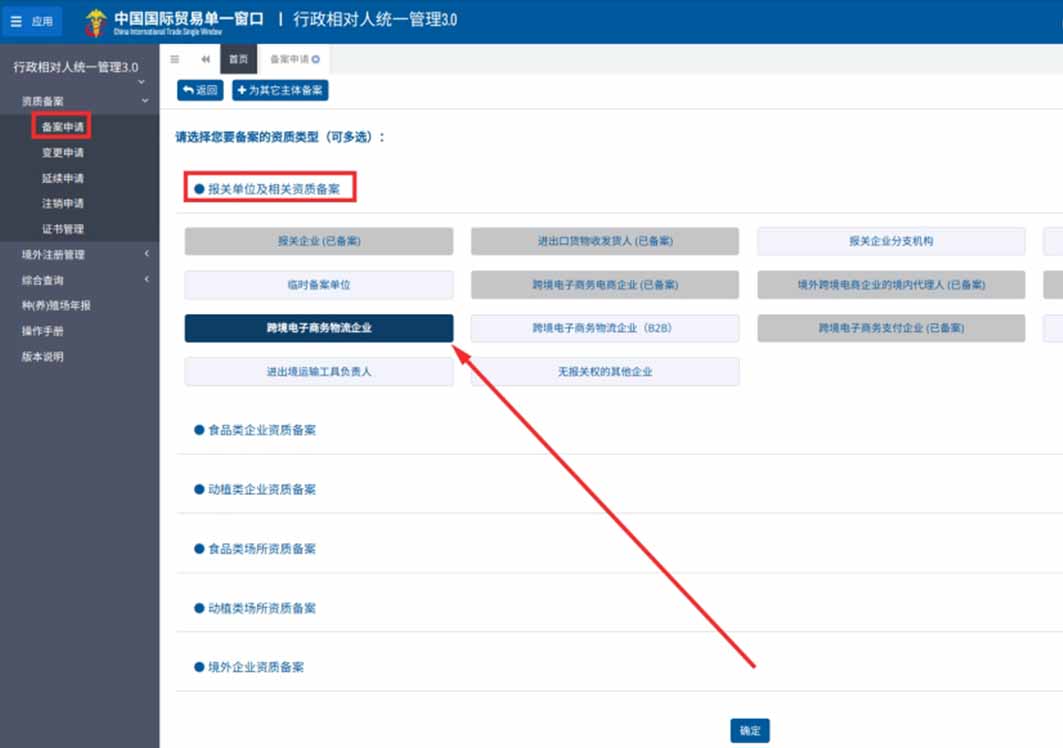Open 变更申请 in the sidebar
1063x748 pixels.
pos(62,153)
